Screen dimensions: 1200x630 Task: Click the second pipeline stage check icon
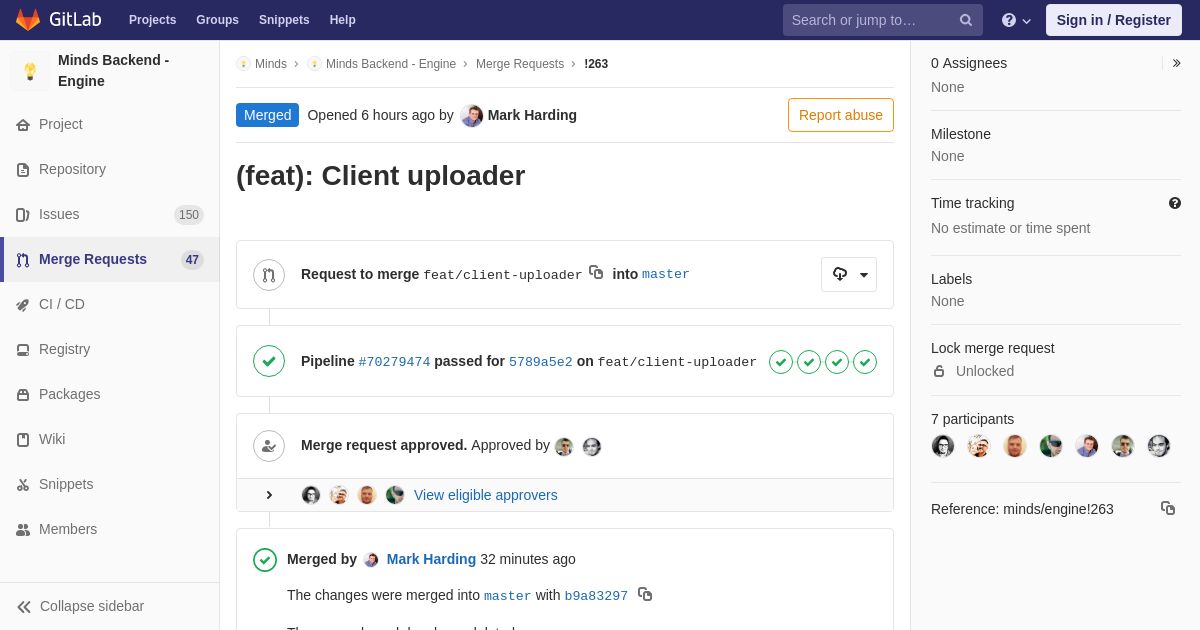point(809,362)
